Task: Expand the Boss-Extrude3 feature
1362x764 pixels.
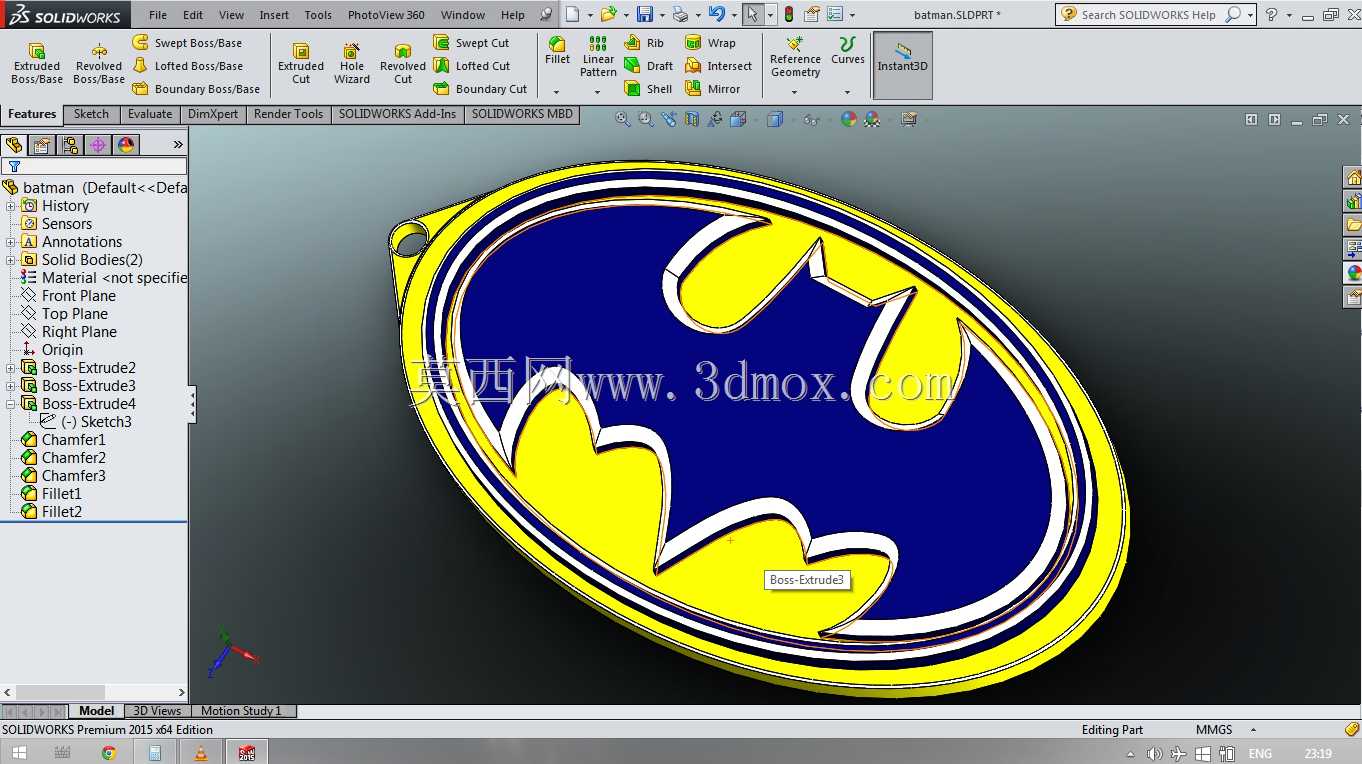Action: [x=11, y=386]
